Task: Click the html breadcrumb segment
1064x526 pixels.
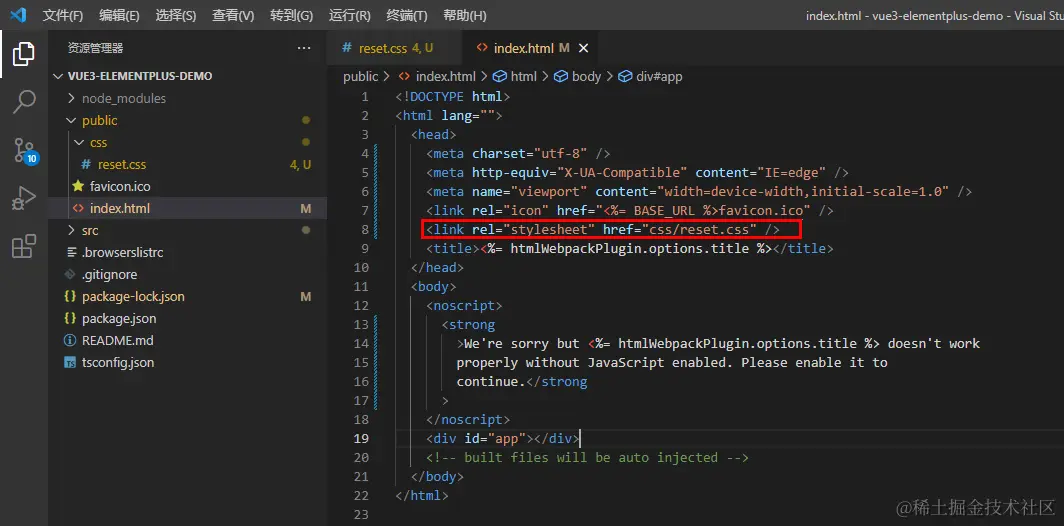Action: pos(515,77)
